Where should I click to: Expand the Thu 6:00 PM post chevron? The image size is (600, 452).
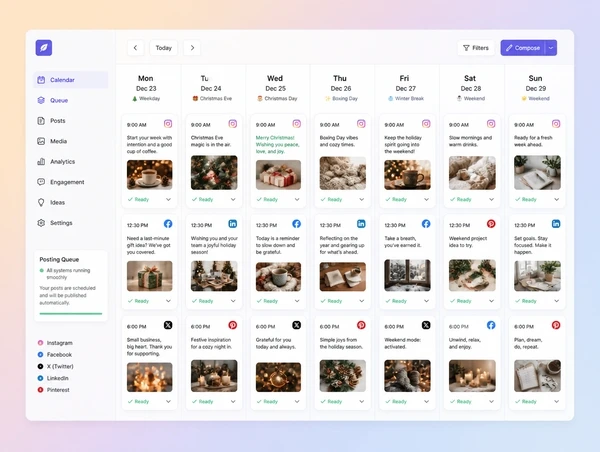362,401
